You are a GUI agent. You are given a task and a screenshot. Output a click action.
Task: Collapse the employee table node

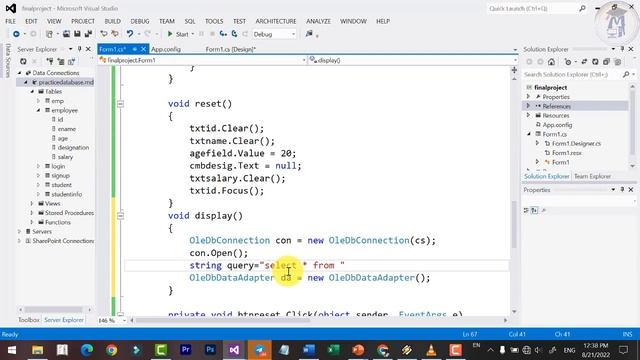click(x=39, y=110)
